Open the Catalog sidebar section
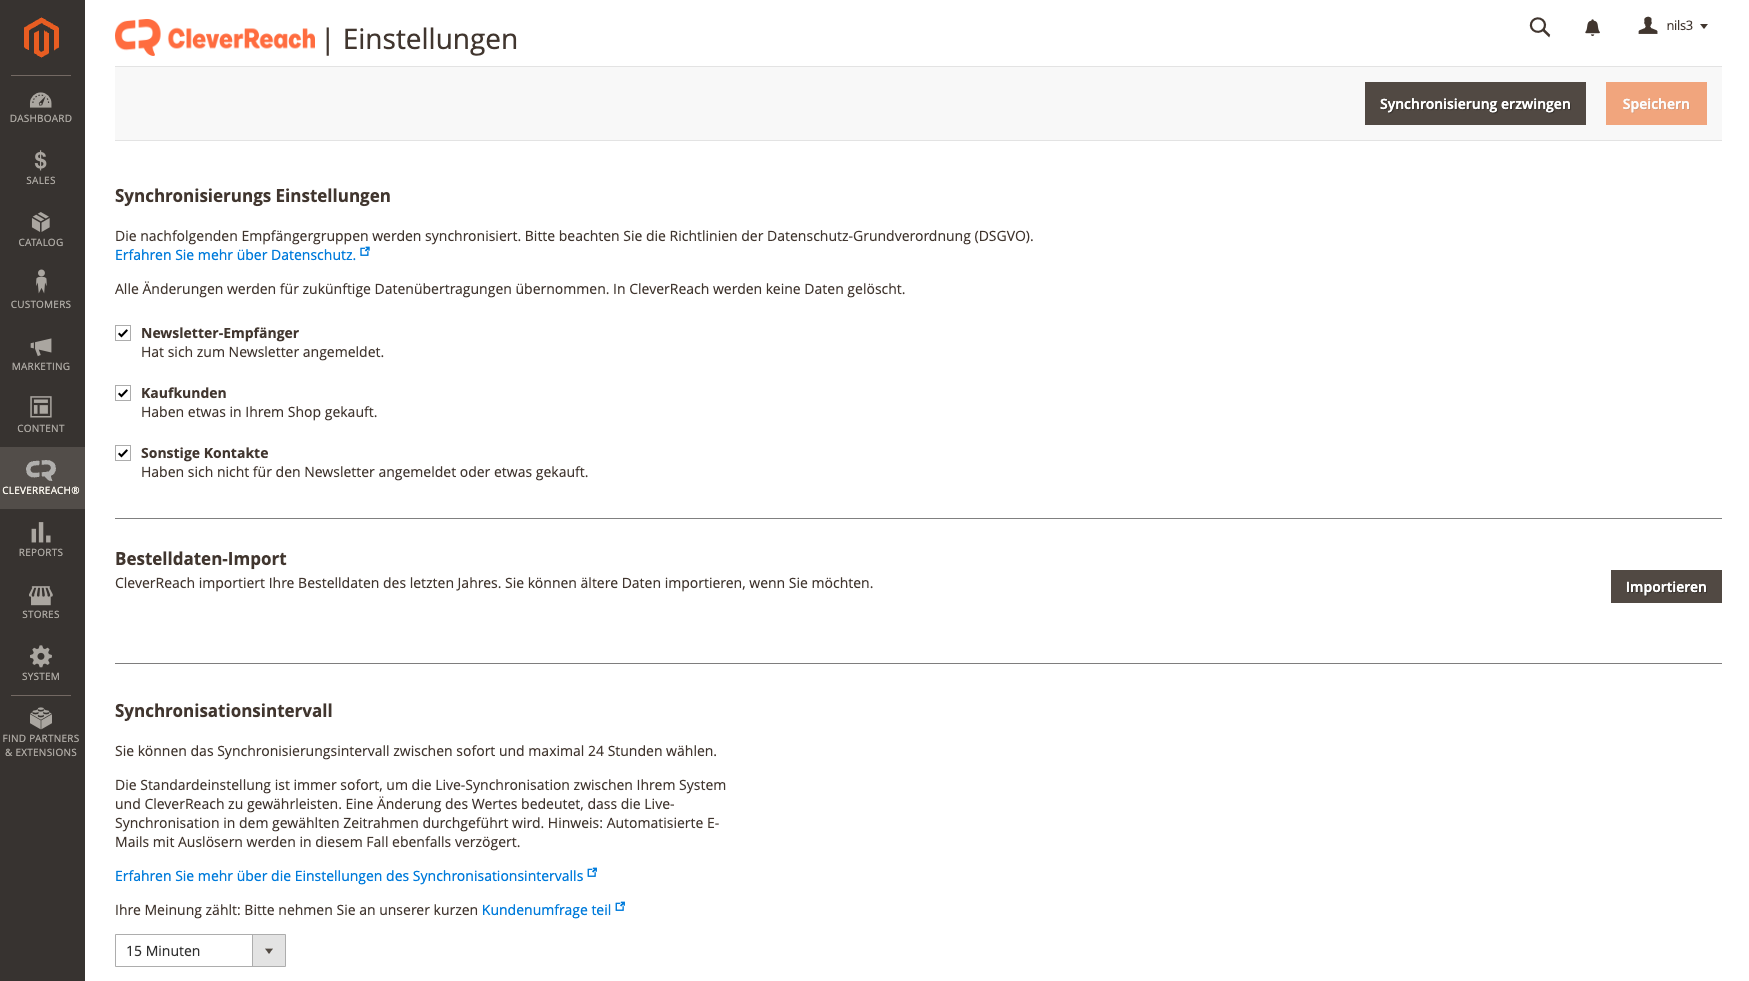 point(41,230)
